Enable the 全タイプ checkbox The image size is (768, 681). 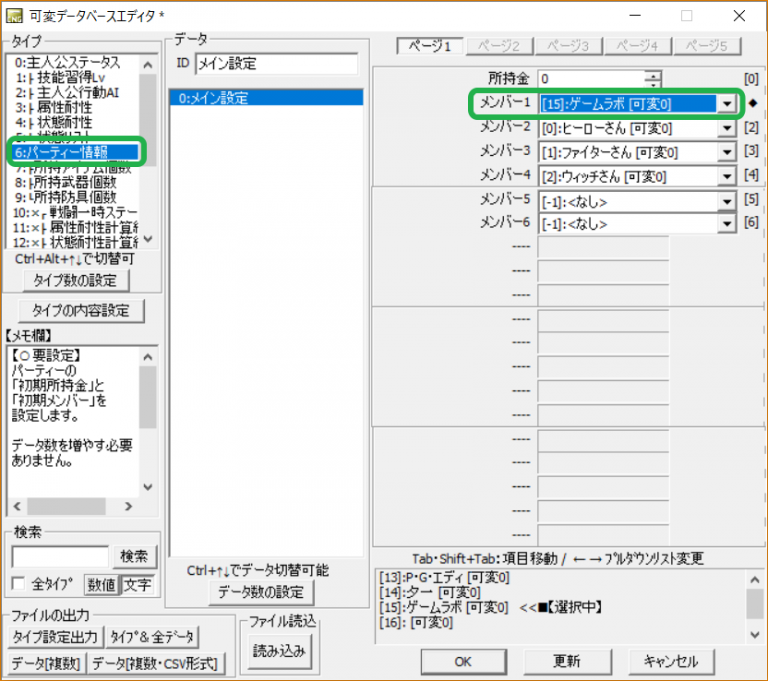point(17,584)
